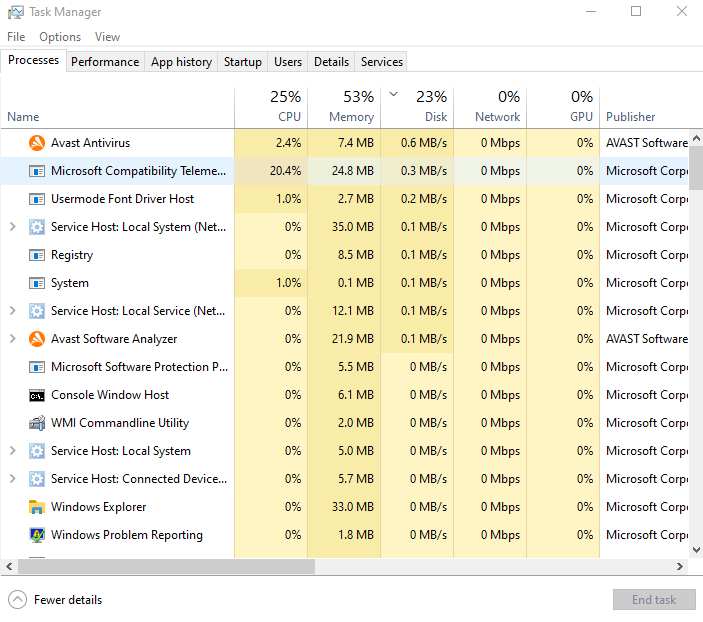Click the Service Host: Connected Device gear icon
703x622 pixels.
(x=37, y=479)
